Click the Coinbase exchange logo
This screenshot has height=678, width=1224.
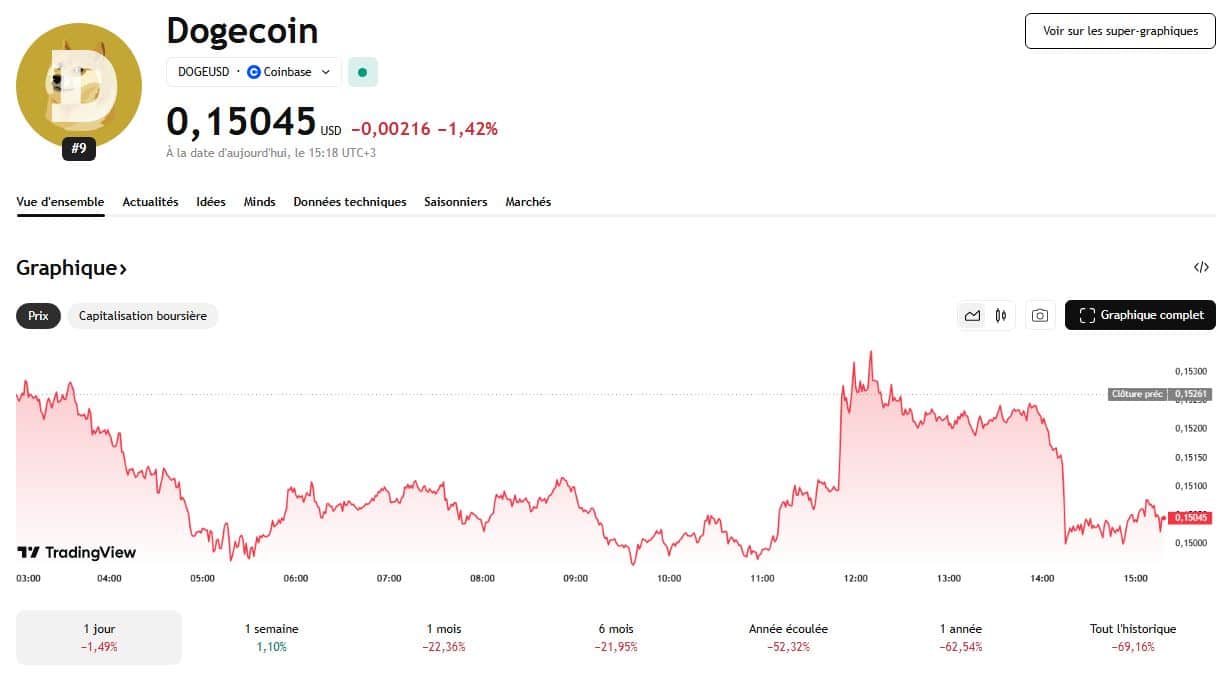pos(252,71)
